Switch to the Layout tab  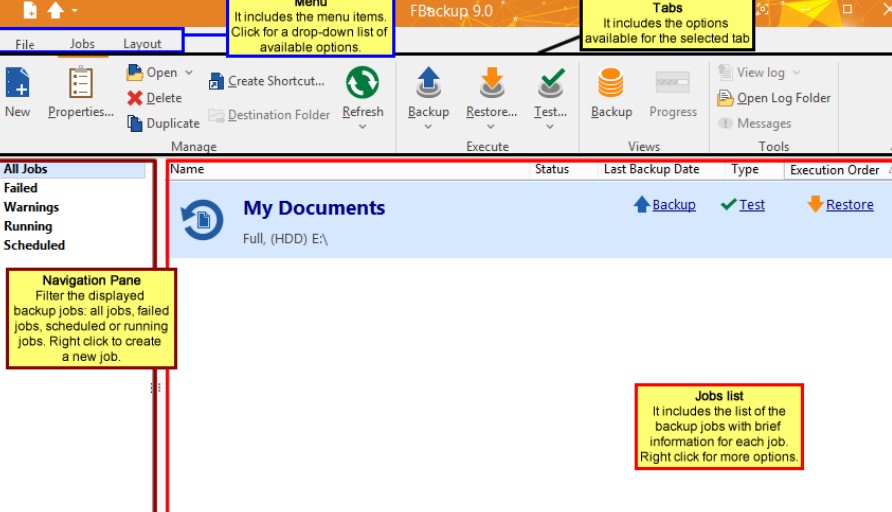pyautogui.click(x=142, y=44)
